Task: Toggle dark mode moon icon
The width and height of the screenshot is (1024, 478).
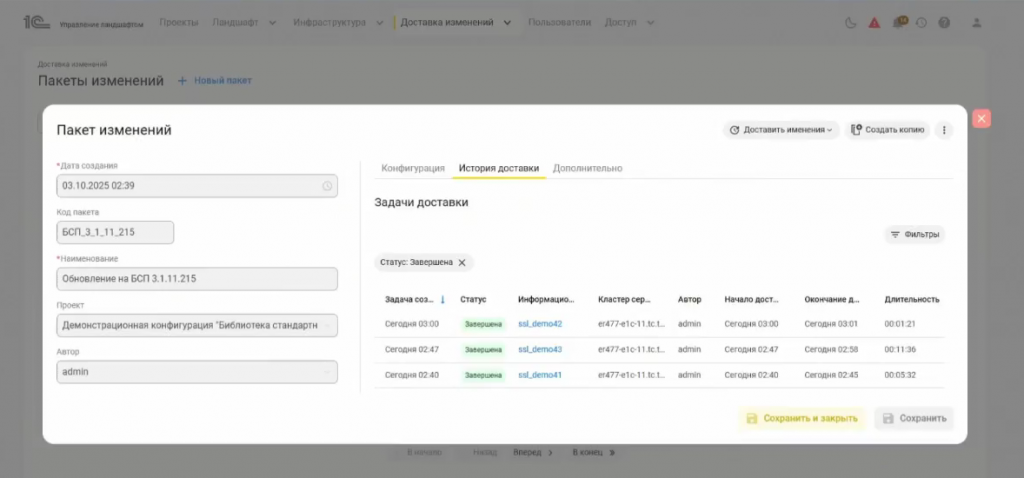Action: [x=850, y=23]
